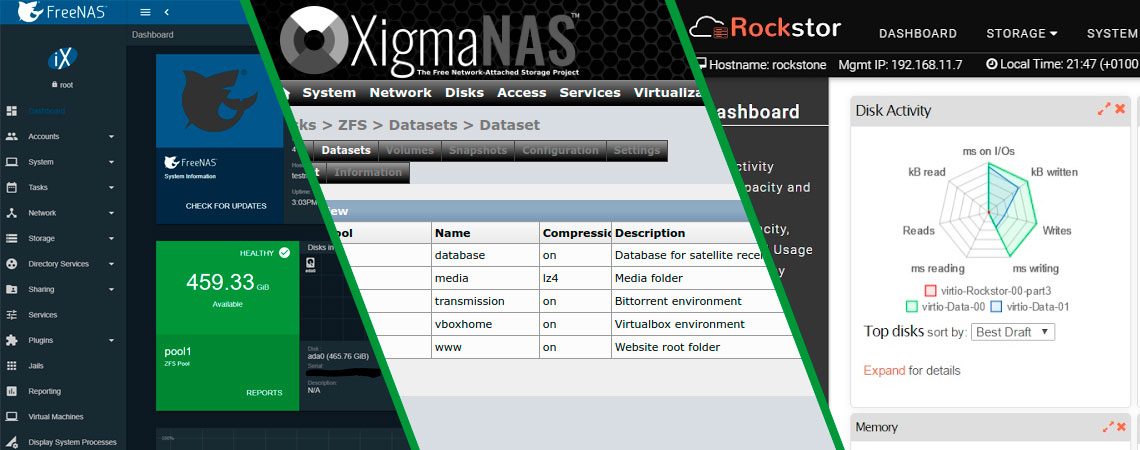Select the Datasets tab in XigmaNAS
This screenshot has height=450, width=1140.
pos(346,150)
